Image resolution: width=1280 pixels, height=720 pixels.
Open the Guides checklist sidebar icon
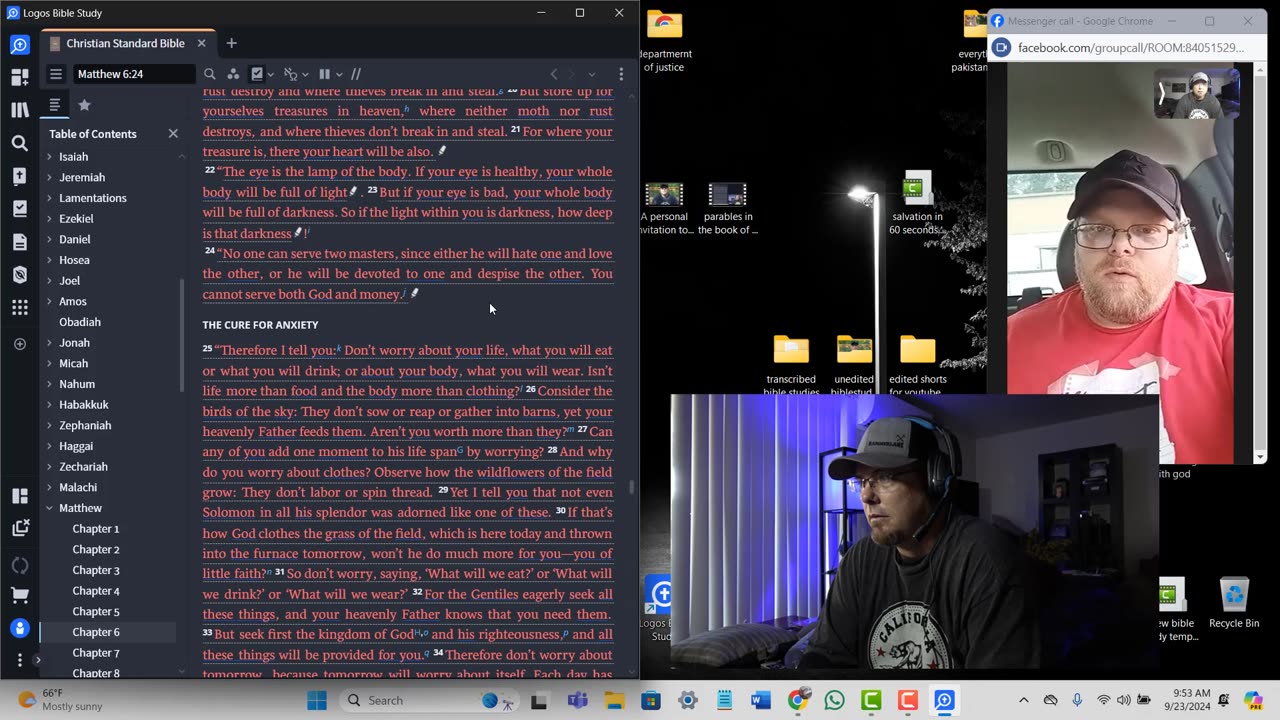[x=20, y=209]
